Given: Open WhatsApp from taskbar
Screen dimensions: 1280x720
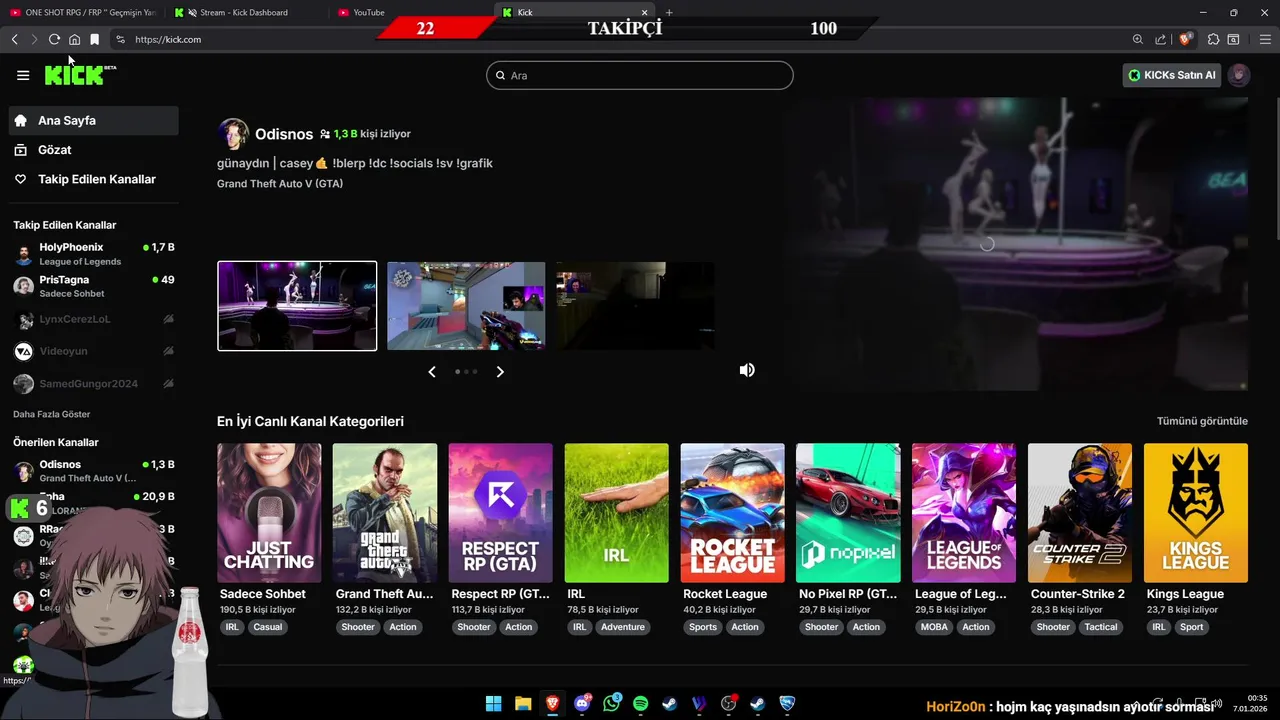Looking at the screenshot, I should click(x=612, y=704).
